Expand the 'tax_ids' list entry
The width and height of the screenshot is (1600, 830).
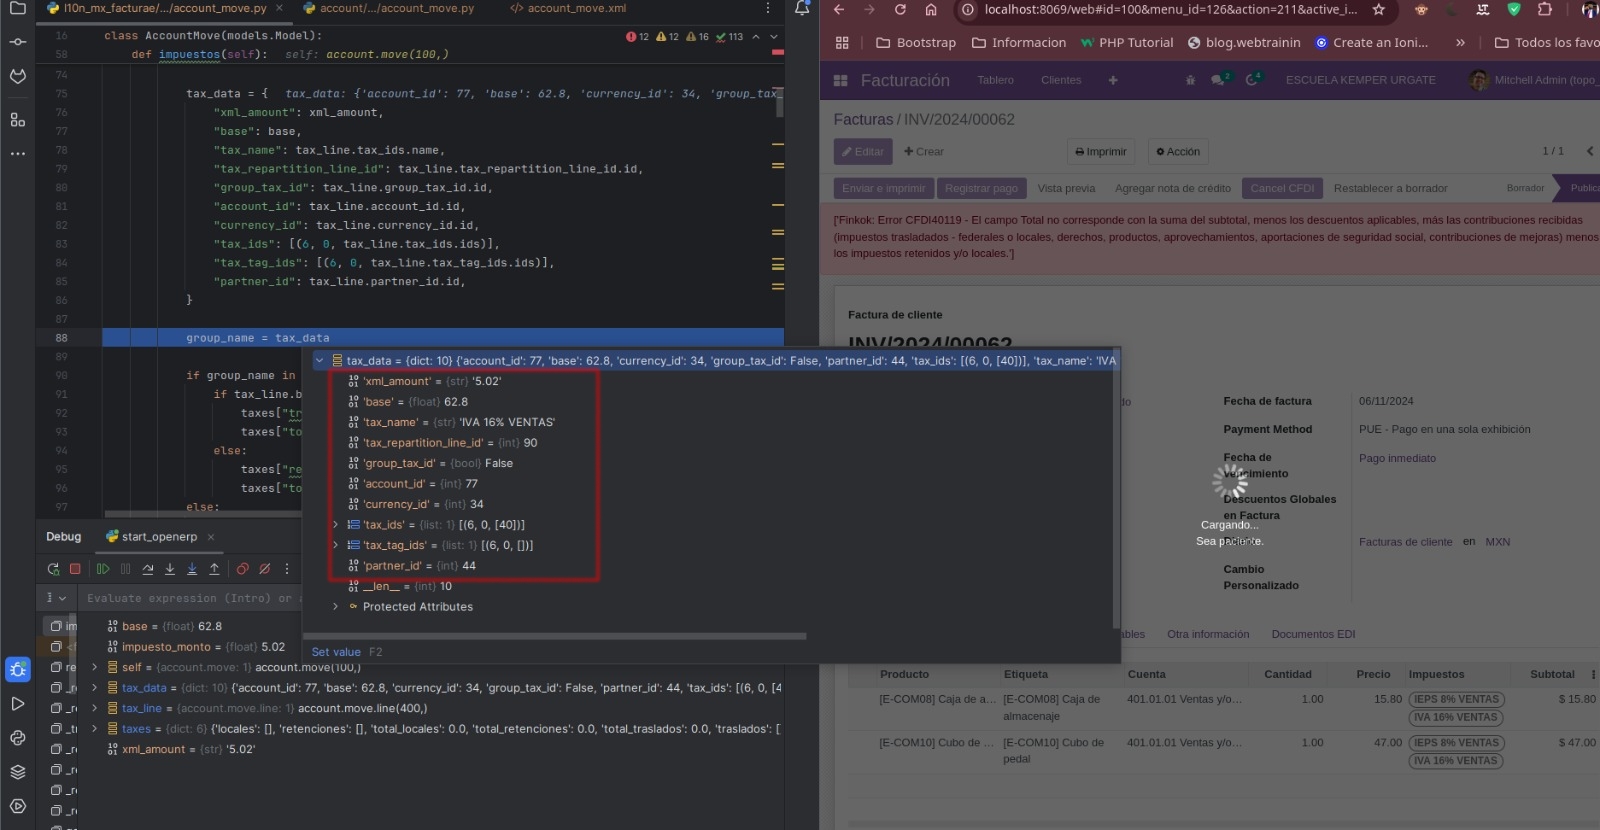[335, 524]
